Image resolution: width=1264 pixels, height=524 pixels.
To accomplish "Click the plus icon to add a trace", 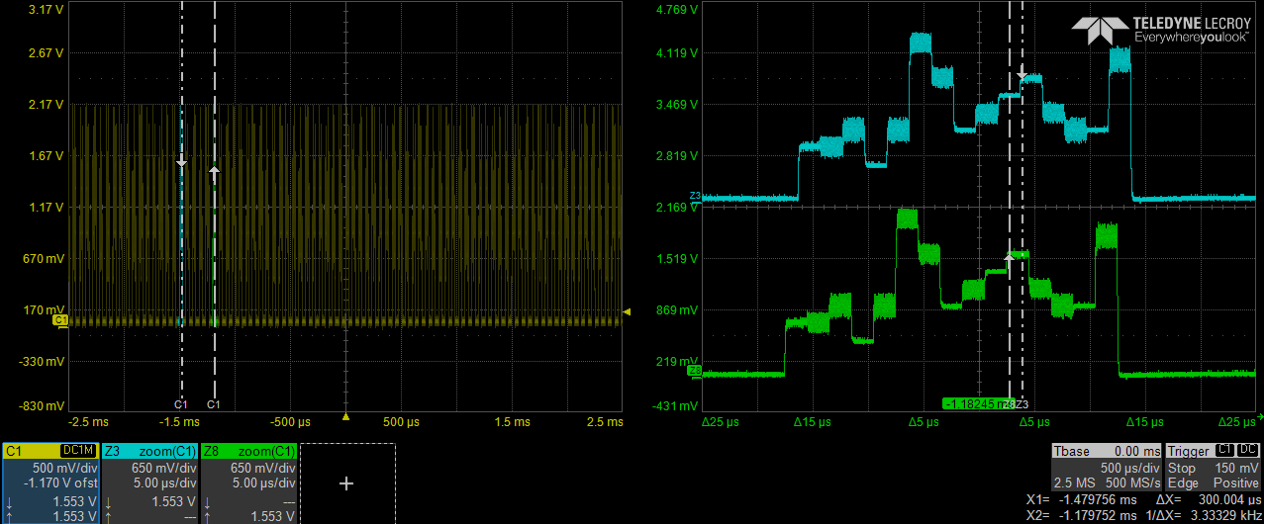I will tap(347, 483).
